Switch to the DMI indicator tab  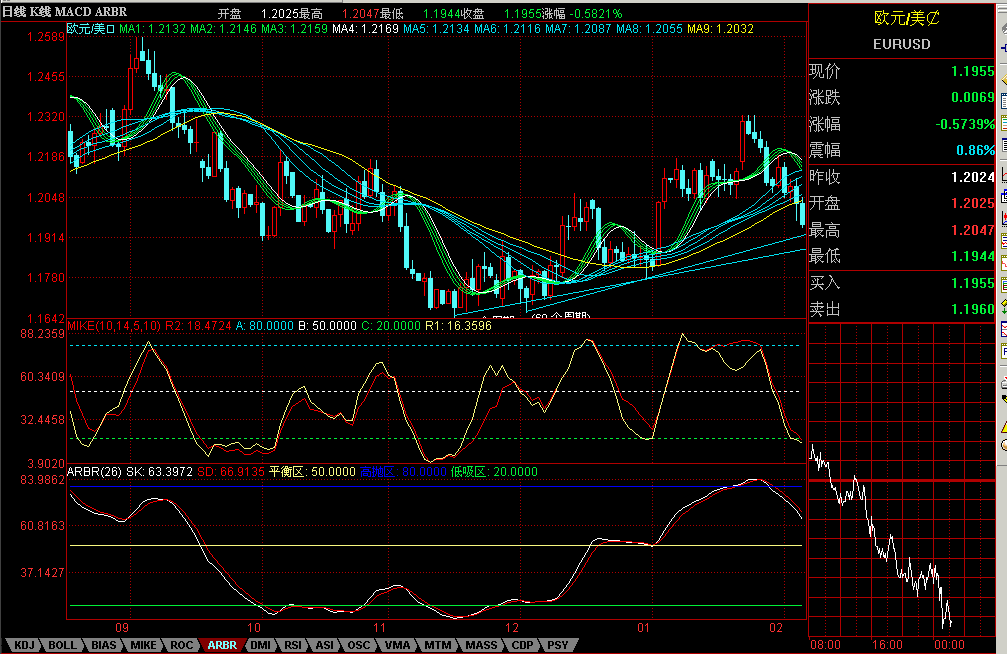pos(260,645)
